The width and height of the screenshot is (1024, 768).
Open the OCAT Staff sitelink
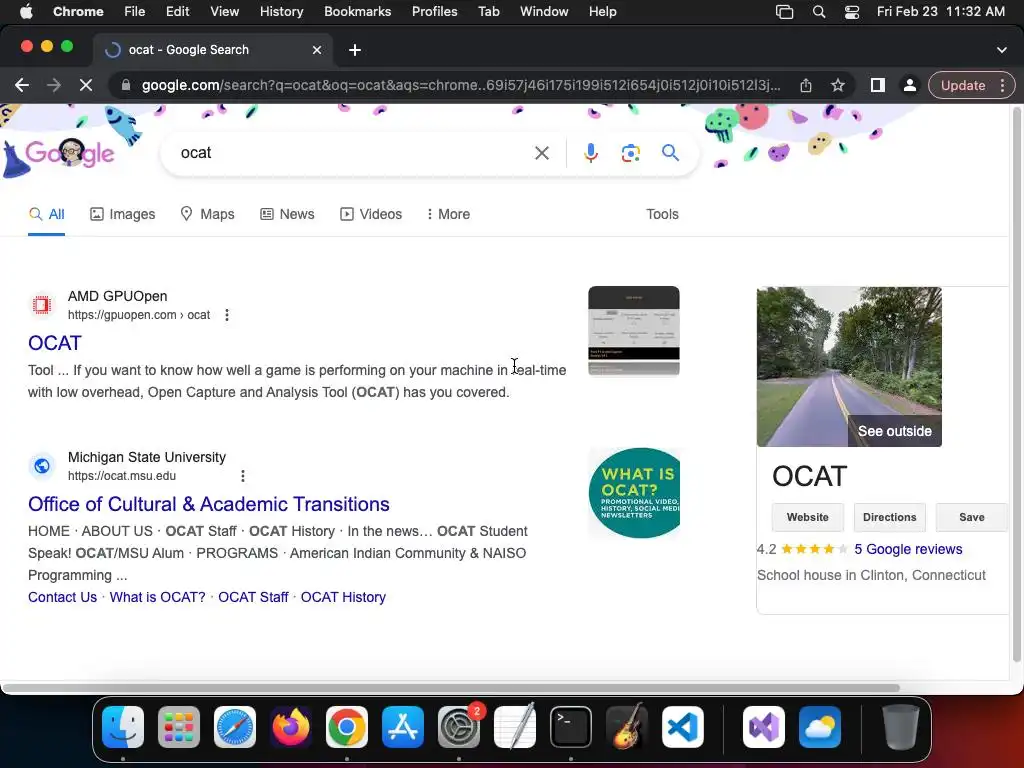(253, 597)
